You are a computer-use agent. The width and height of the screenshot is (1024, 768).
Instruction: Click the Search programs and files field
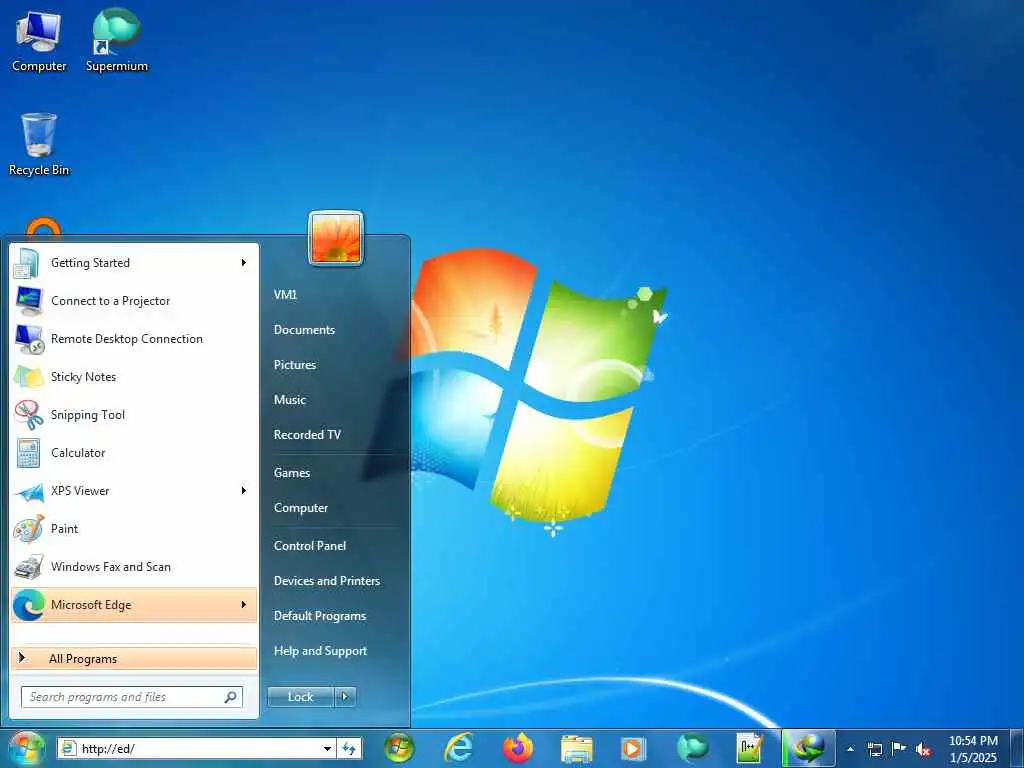(131, 697)
